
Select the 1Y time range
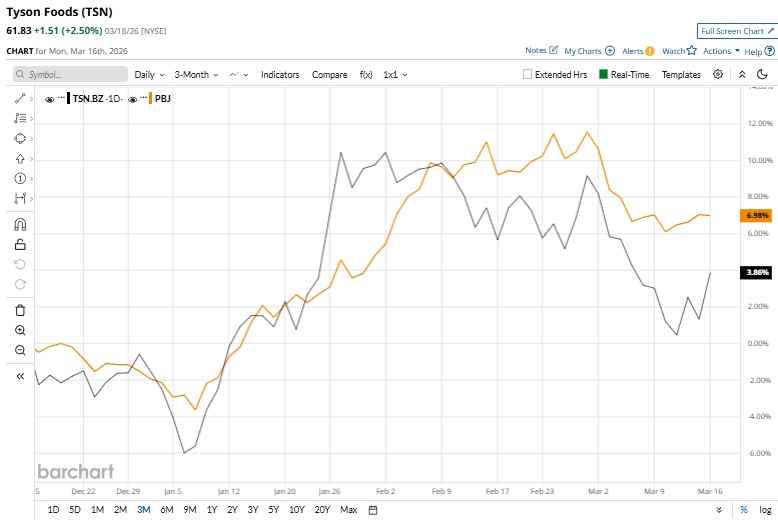[211, 510]
